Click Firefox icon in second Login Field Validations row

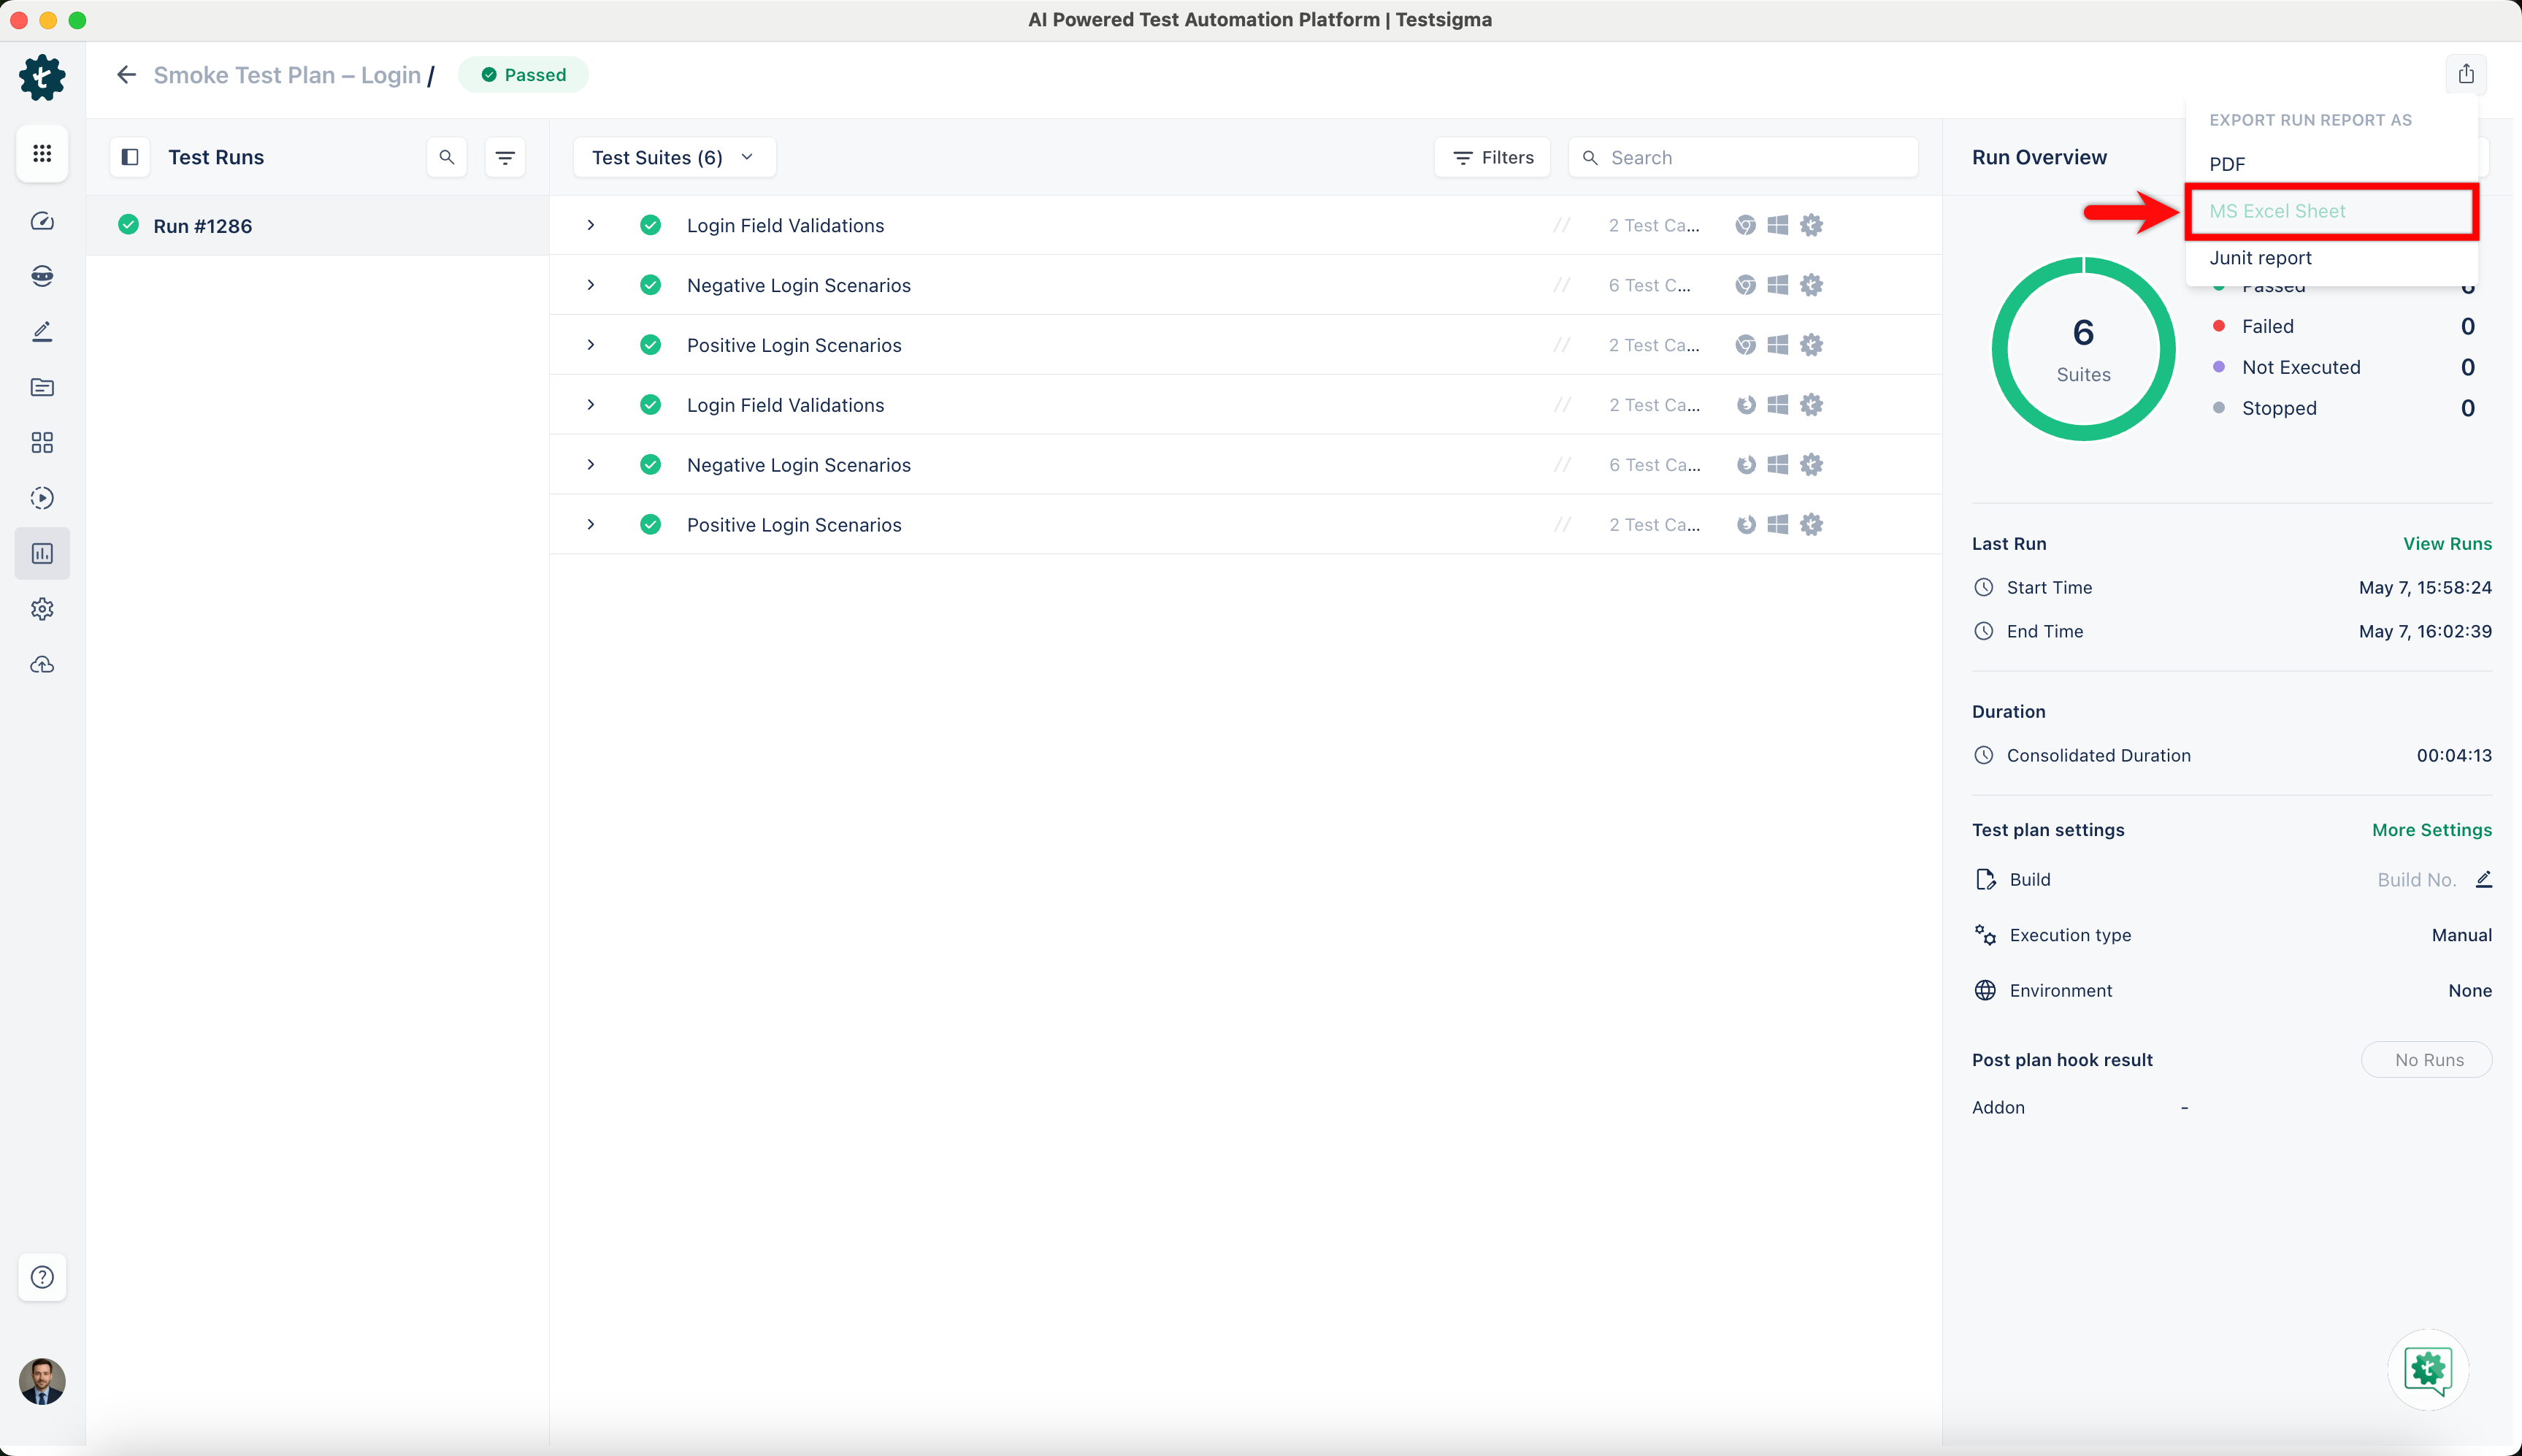[x=1746, y=405]
